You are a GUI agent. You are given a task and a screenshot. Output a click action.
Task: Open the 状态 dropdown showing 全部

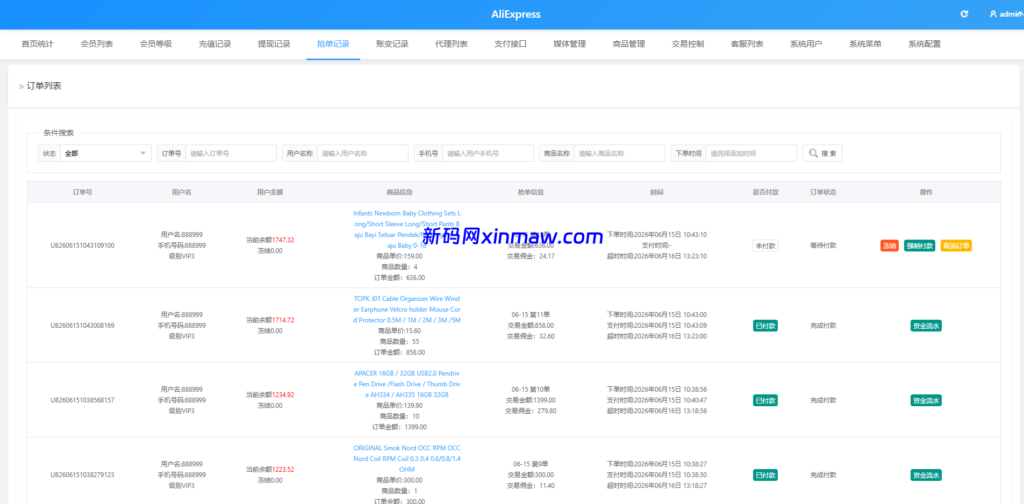pos(106,153)
